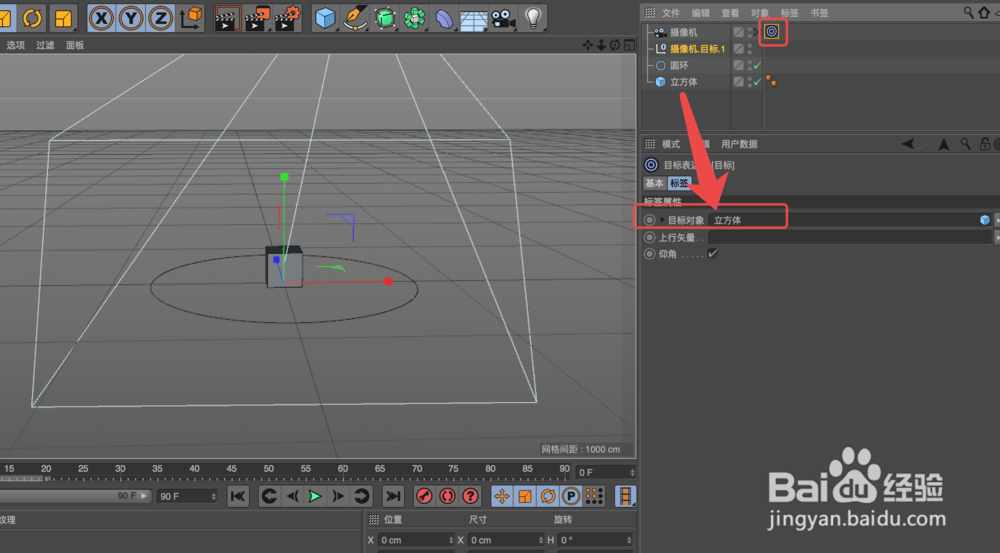1000x553 pixels.
Task: Toggle keyframe circle for 上行矢量
Action: pyautogui.click(x=650, y=237)
